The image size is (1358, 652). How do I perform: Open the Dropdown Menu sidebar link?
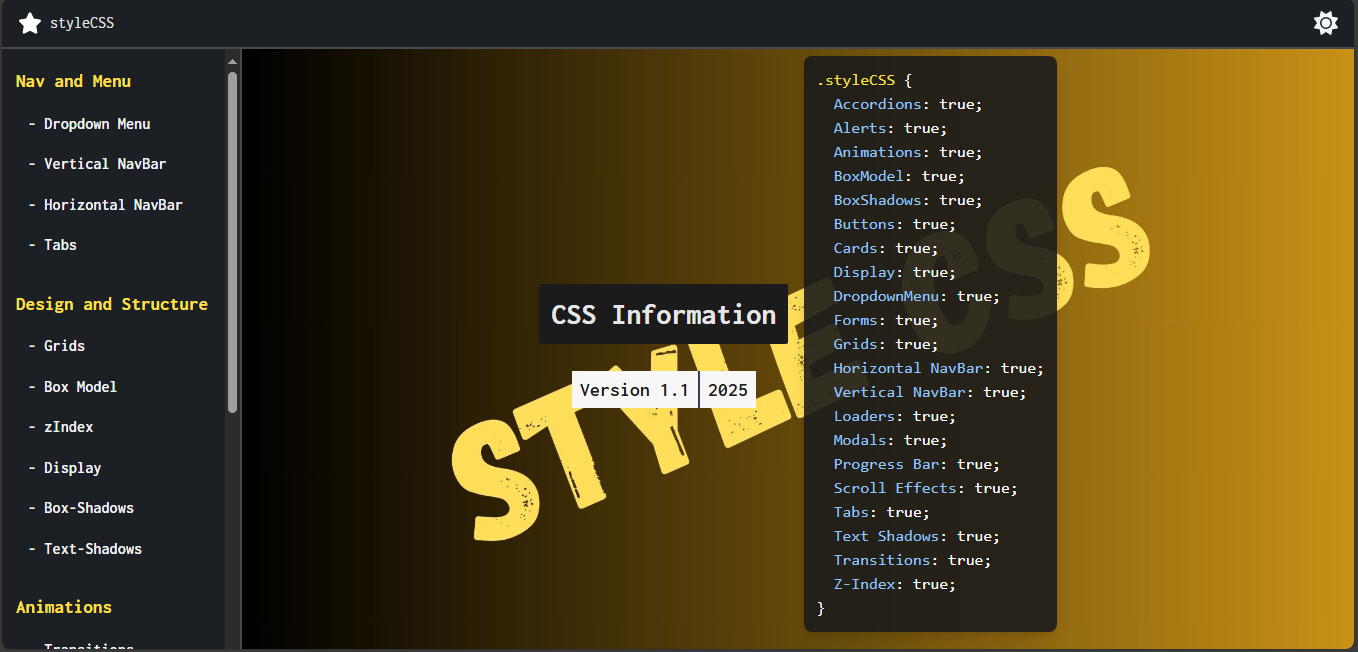[96, 124]
